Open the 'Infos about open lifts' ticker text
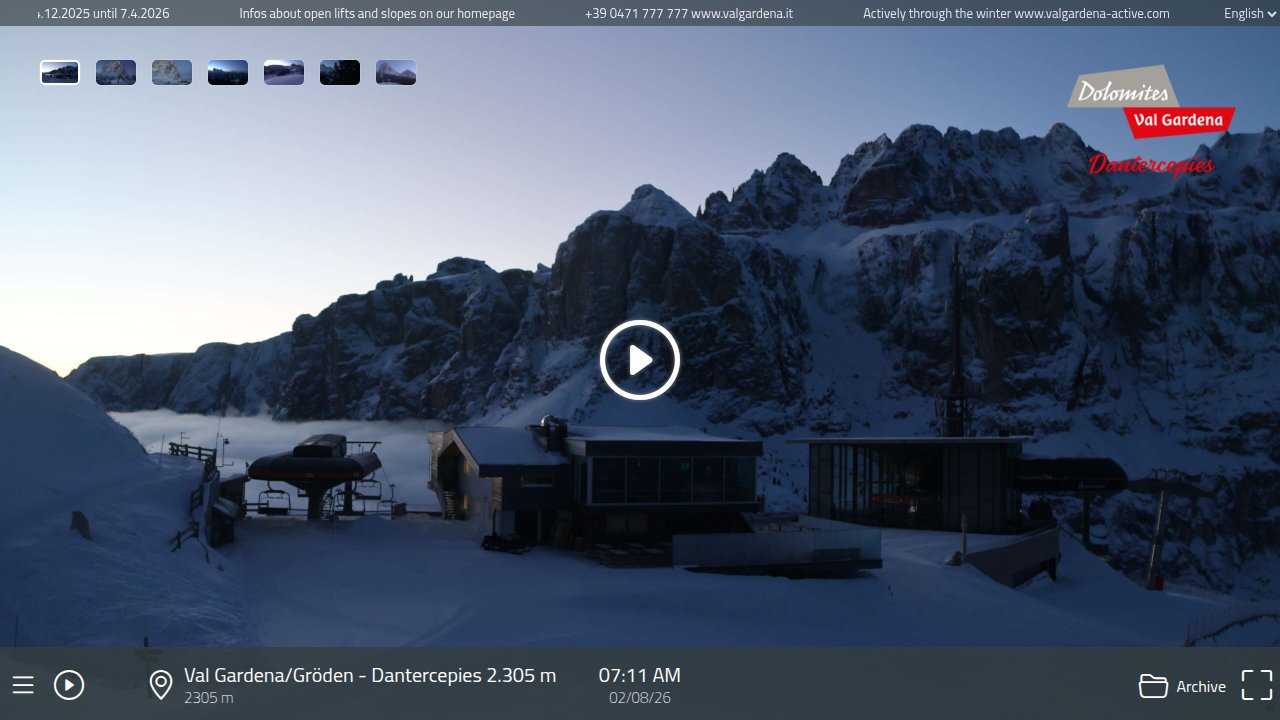 click(377, 14)
